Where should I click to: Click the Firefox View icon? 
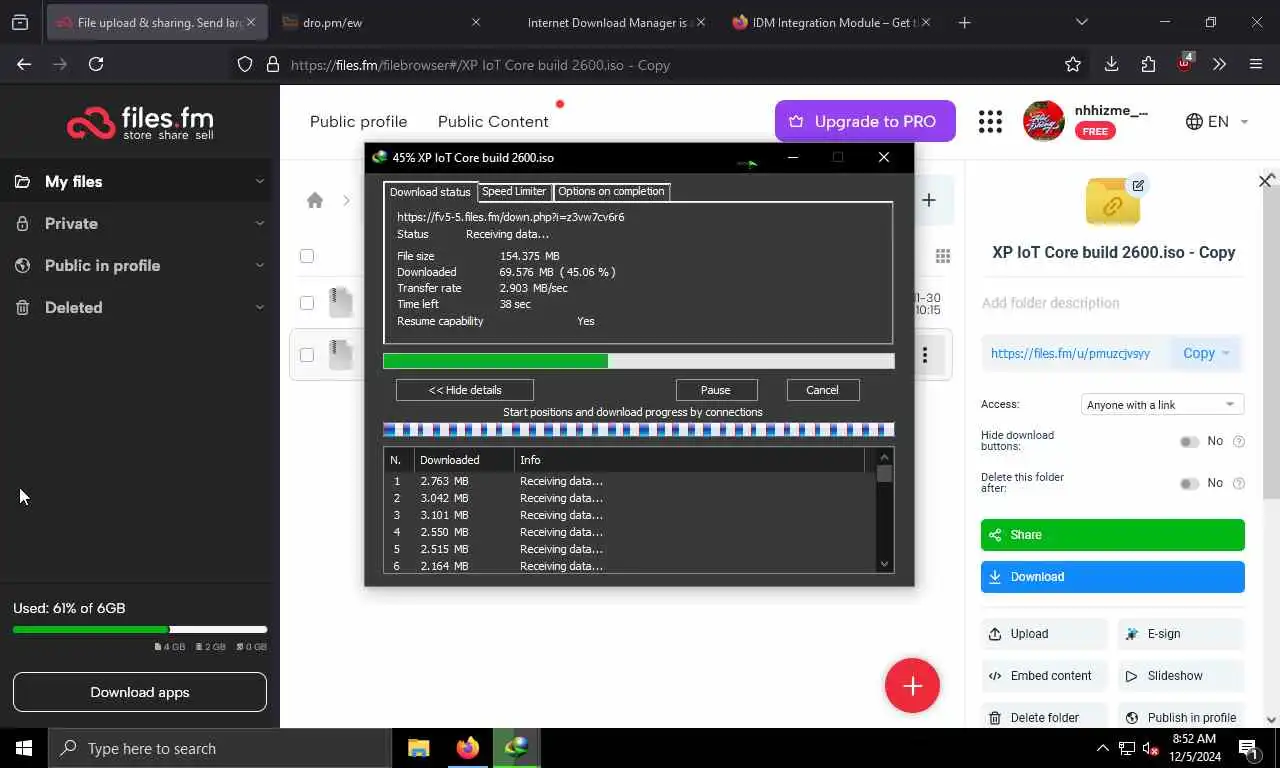click(20, 22)
